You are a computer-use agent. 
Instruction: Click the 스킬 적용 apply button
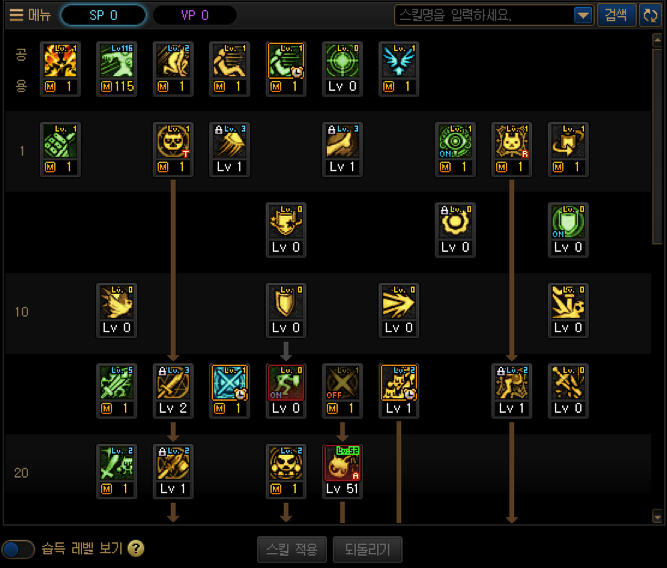pyautogui.click(x=292, y=549)
